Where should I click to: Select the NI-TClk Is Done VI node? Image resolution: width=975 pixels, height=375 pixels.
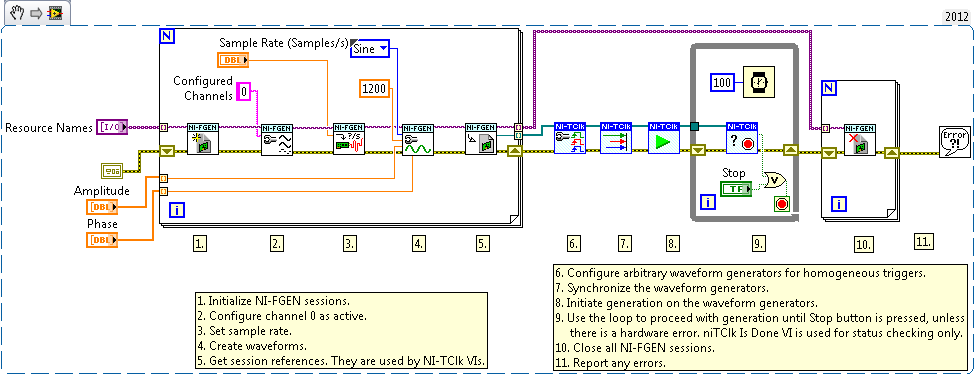(741, 139)
